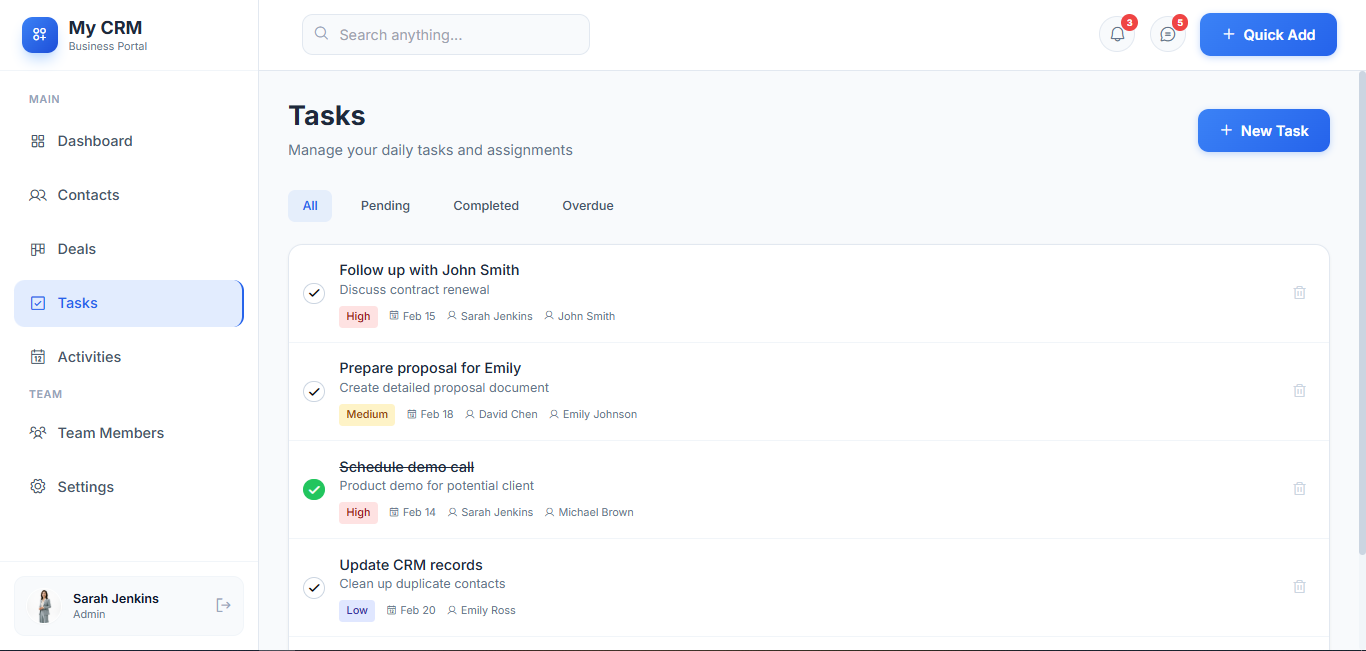The image size is (1366, 651).
Task: Open Dashboard from the sidebar
Action: (95, 141)
